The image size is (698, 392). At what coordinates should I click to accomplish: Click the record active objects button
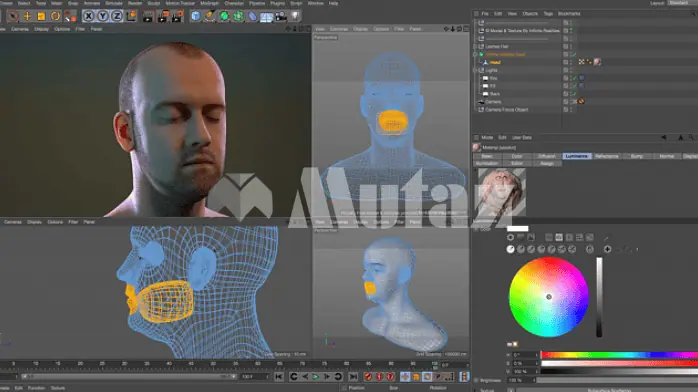[x=368, y=377]
